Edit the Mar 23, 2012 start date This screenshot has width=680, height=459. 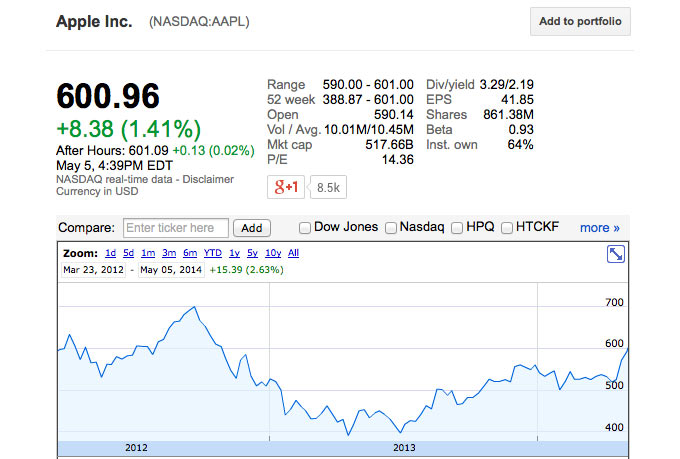tap(93, 270)
